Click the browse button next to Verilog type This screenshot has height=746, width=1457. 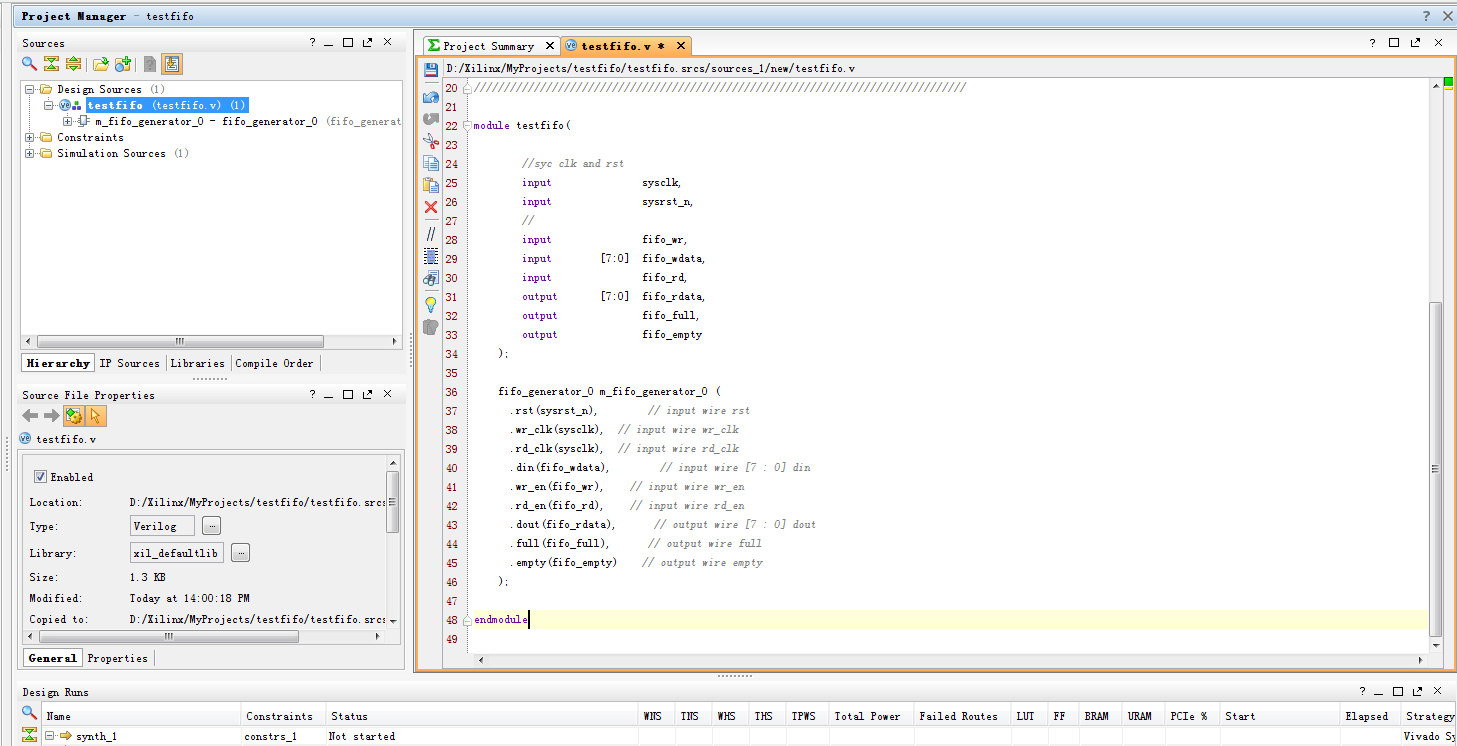point(211,526)
